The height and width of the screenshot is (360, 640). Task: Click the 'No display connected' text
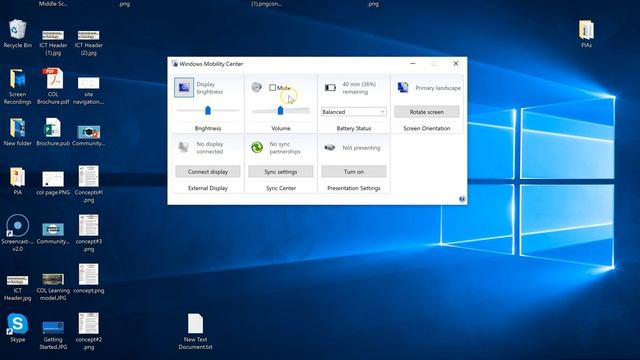pyautogui.click(x=210, y=148)
